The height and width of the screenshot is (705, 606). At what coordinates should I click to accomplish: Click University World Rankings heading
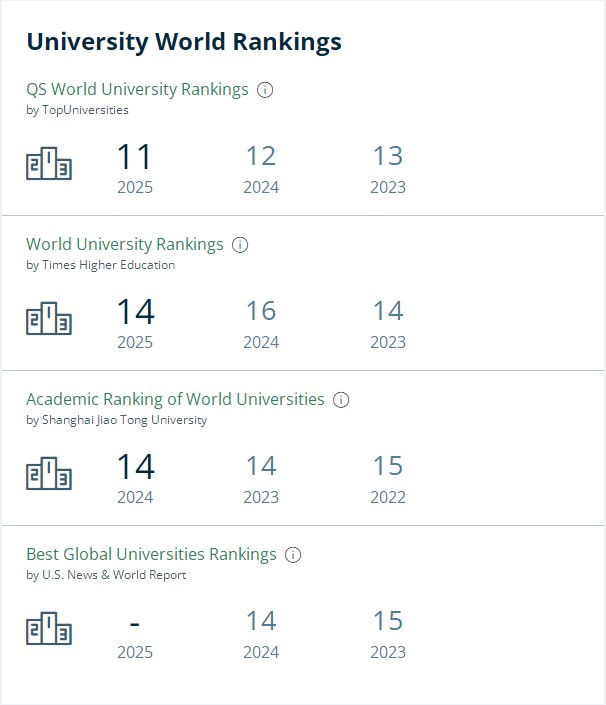tap(184, 42)
